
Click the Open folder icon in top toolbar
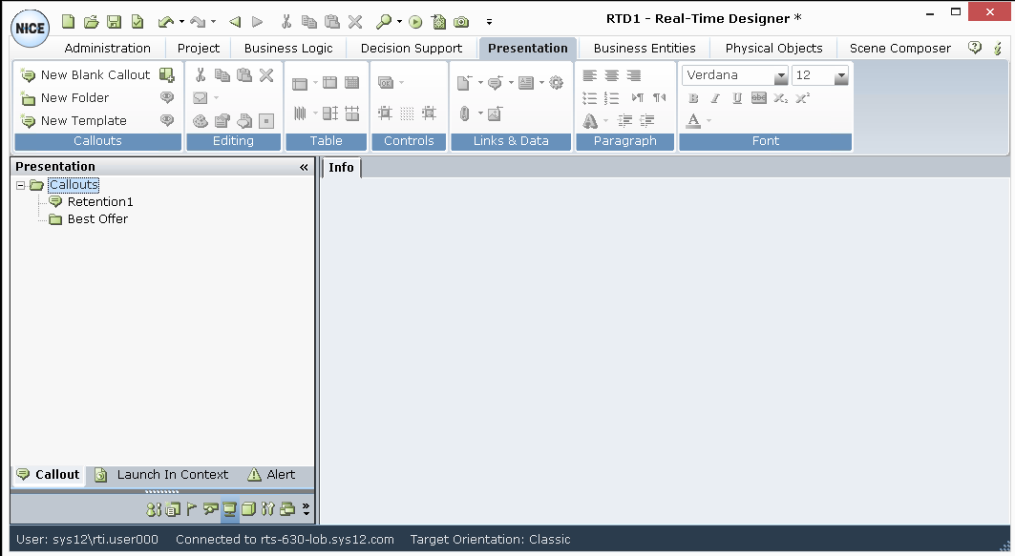click(91, 21)
